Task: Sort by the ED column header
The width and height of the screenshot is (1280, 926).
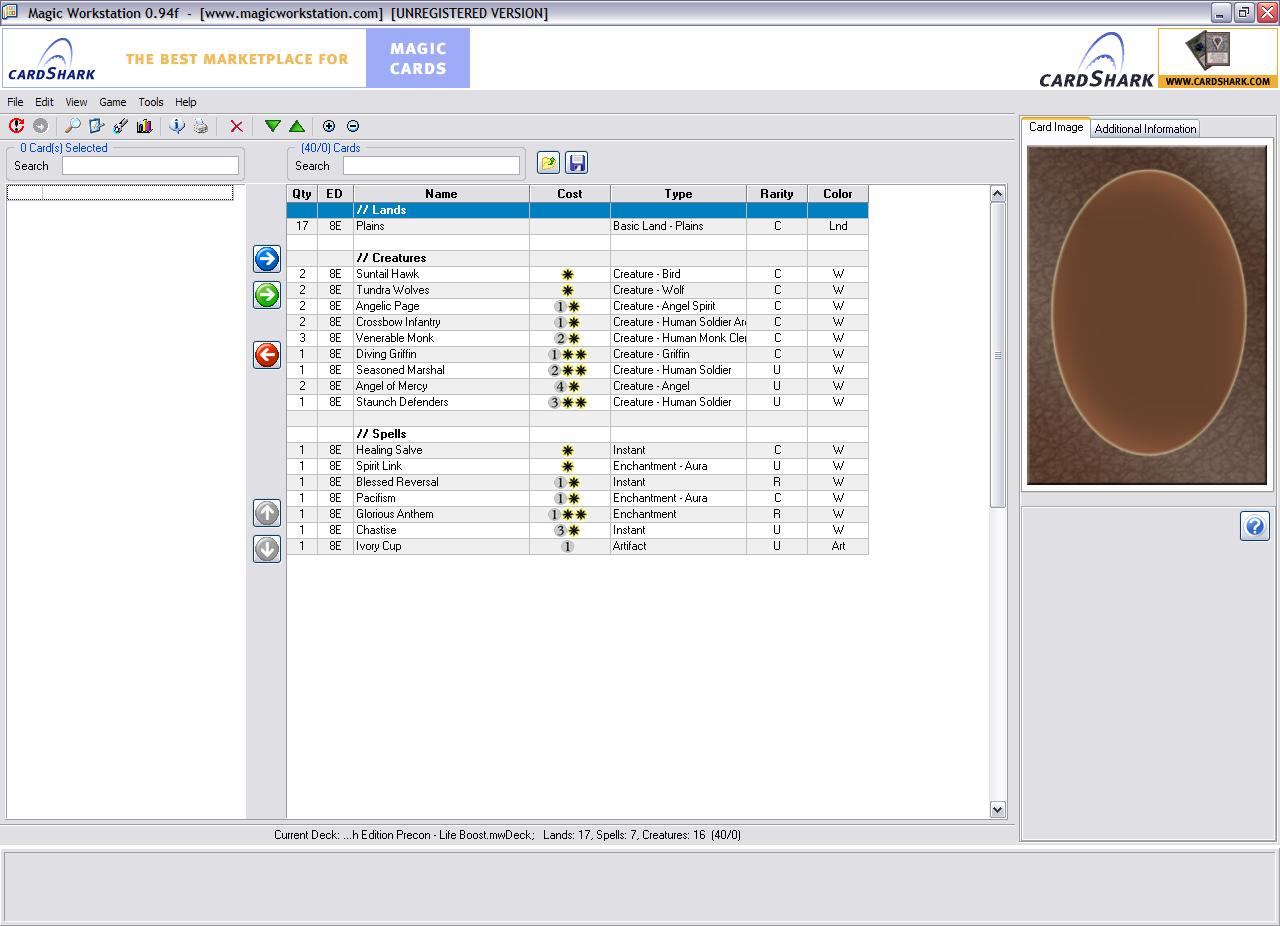Action: click(334, 194)
